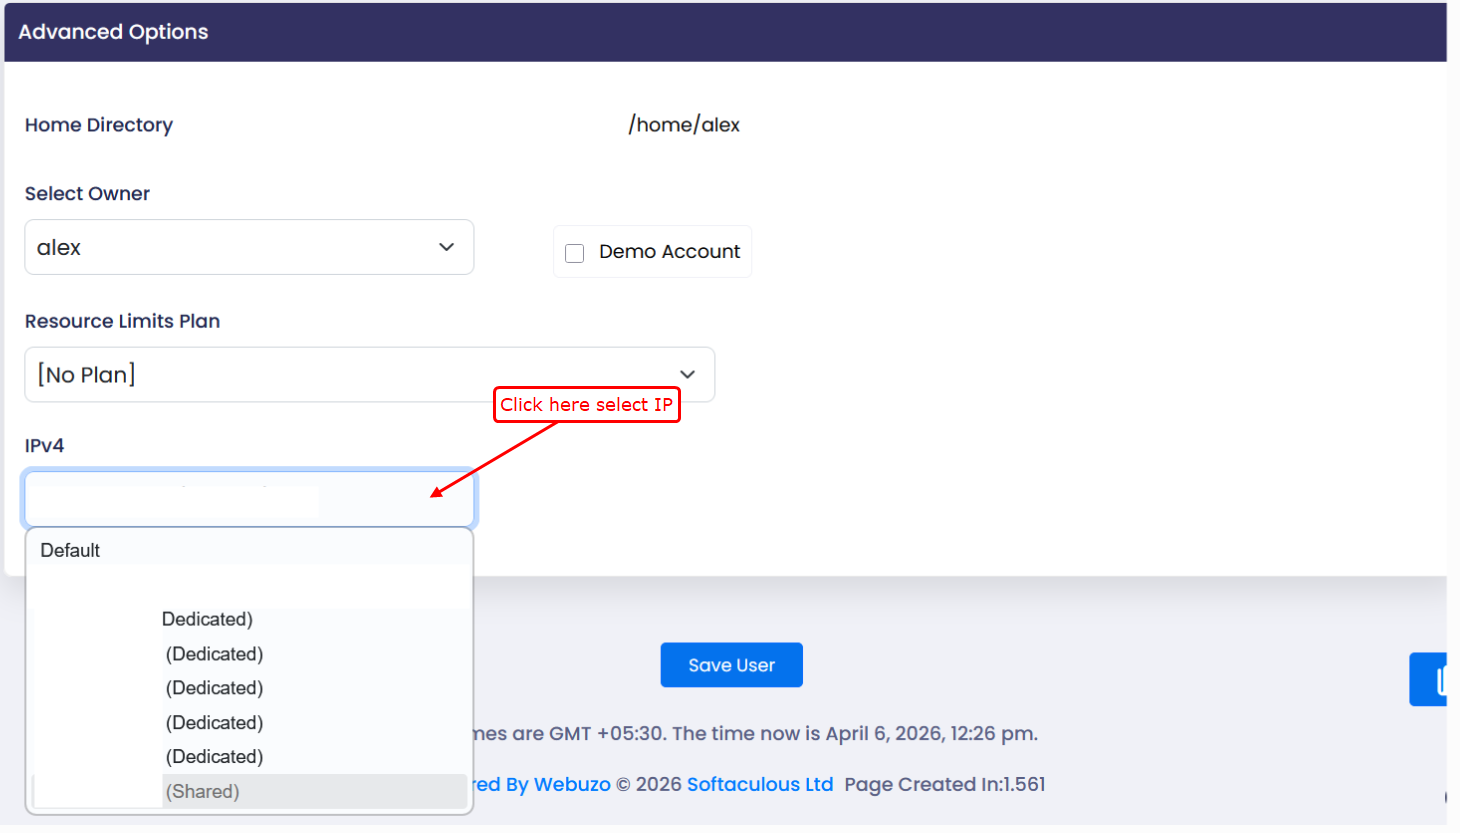The height and width of the screenshot is (833, 1460).
Task: Select the second Dedicated IP entry
Action: 214,654
